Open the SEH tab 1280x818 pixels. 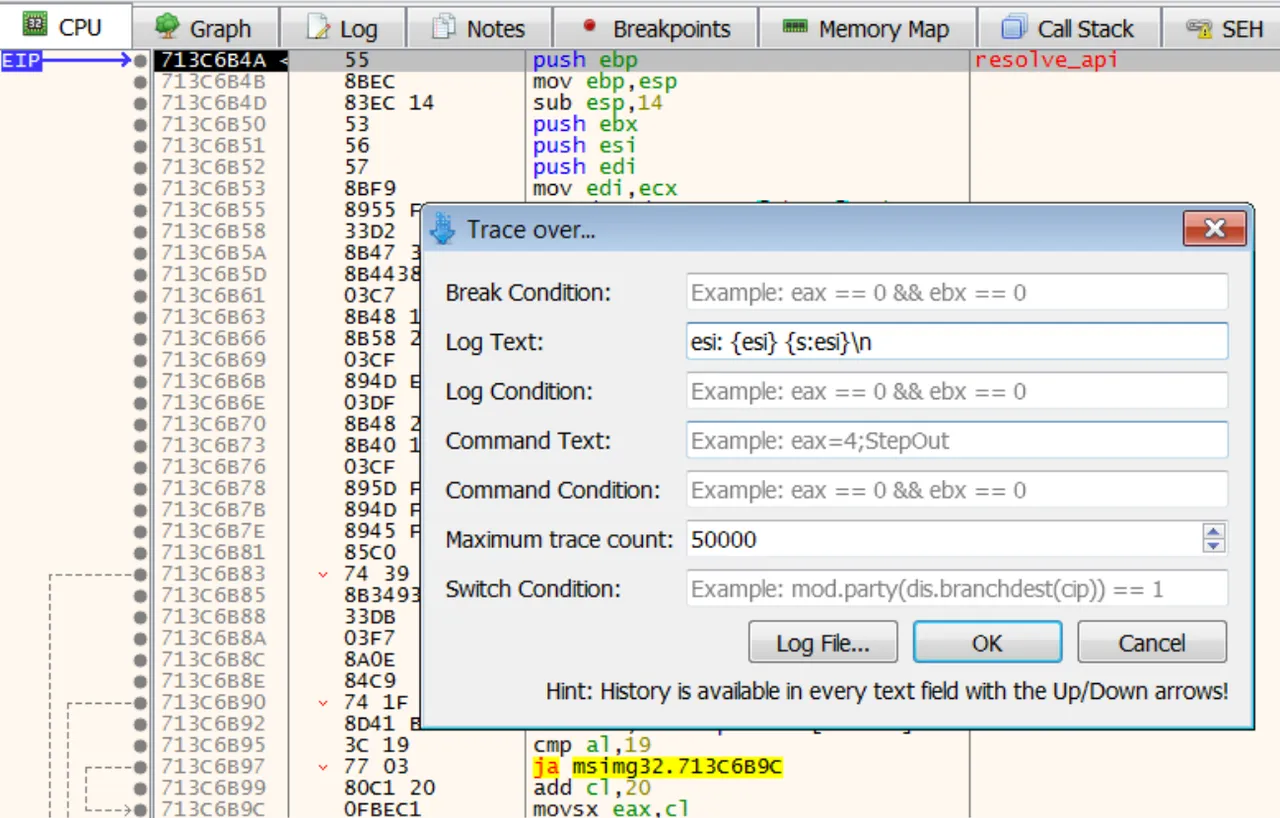(1224, 29)
